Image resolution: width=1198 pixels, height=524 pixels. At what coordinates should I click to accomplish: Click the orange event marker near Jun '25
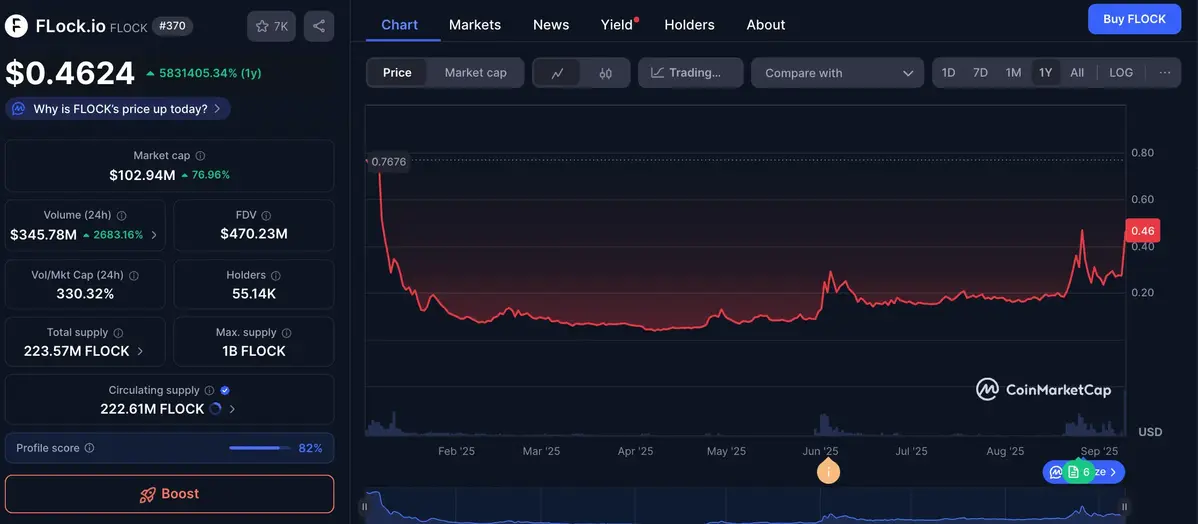[x=828, y=472]
